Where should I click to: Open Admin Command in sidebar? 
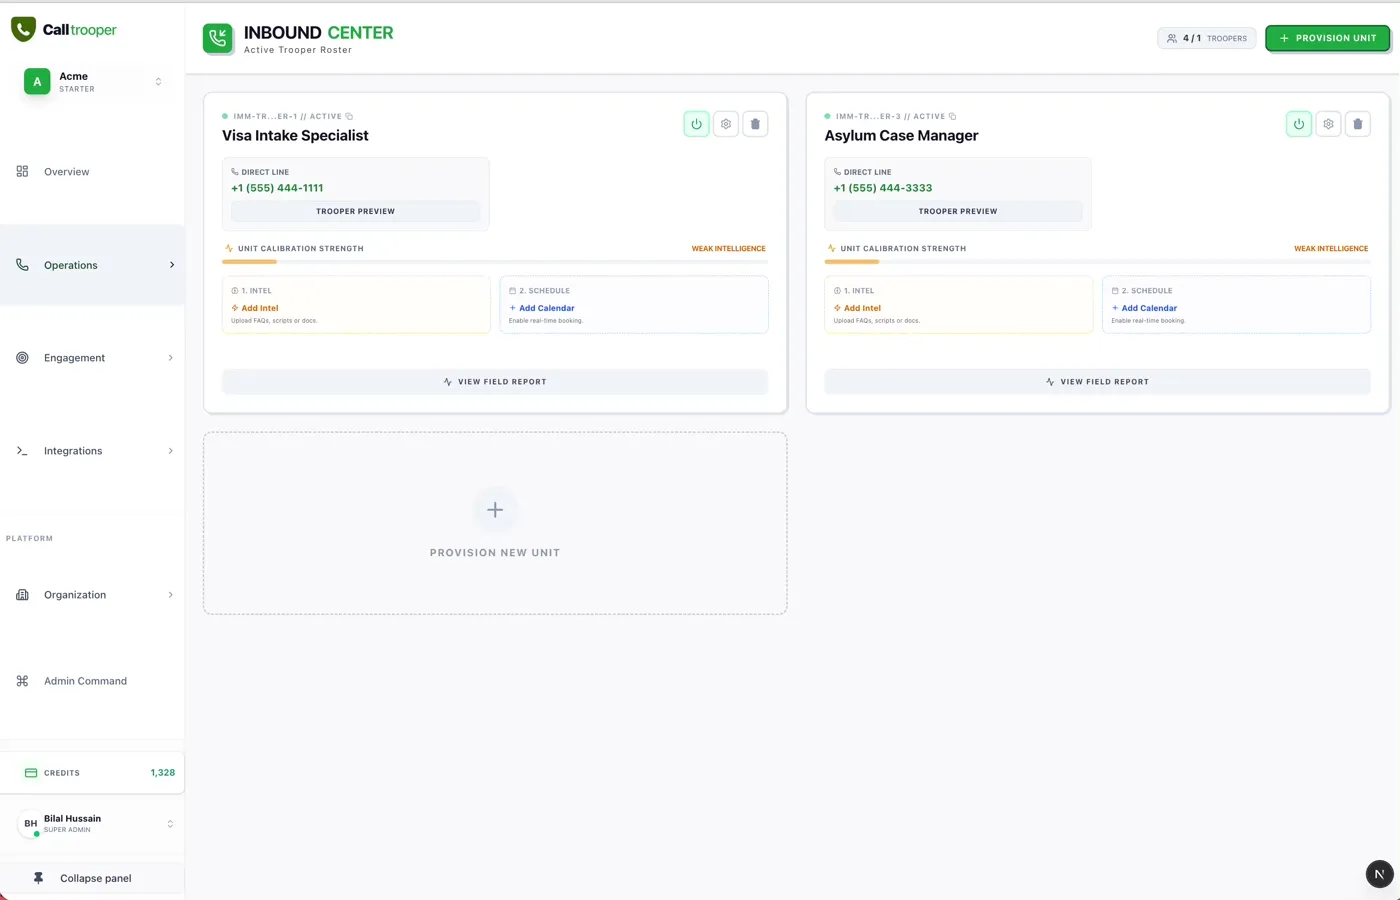point(85,681)
